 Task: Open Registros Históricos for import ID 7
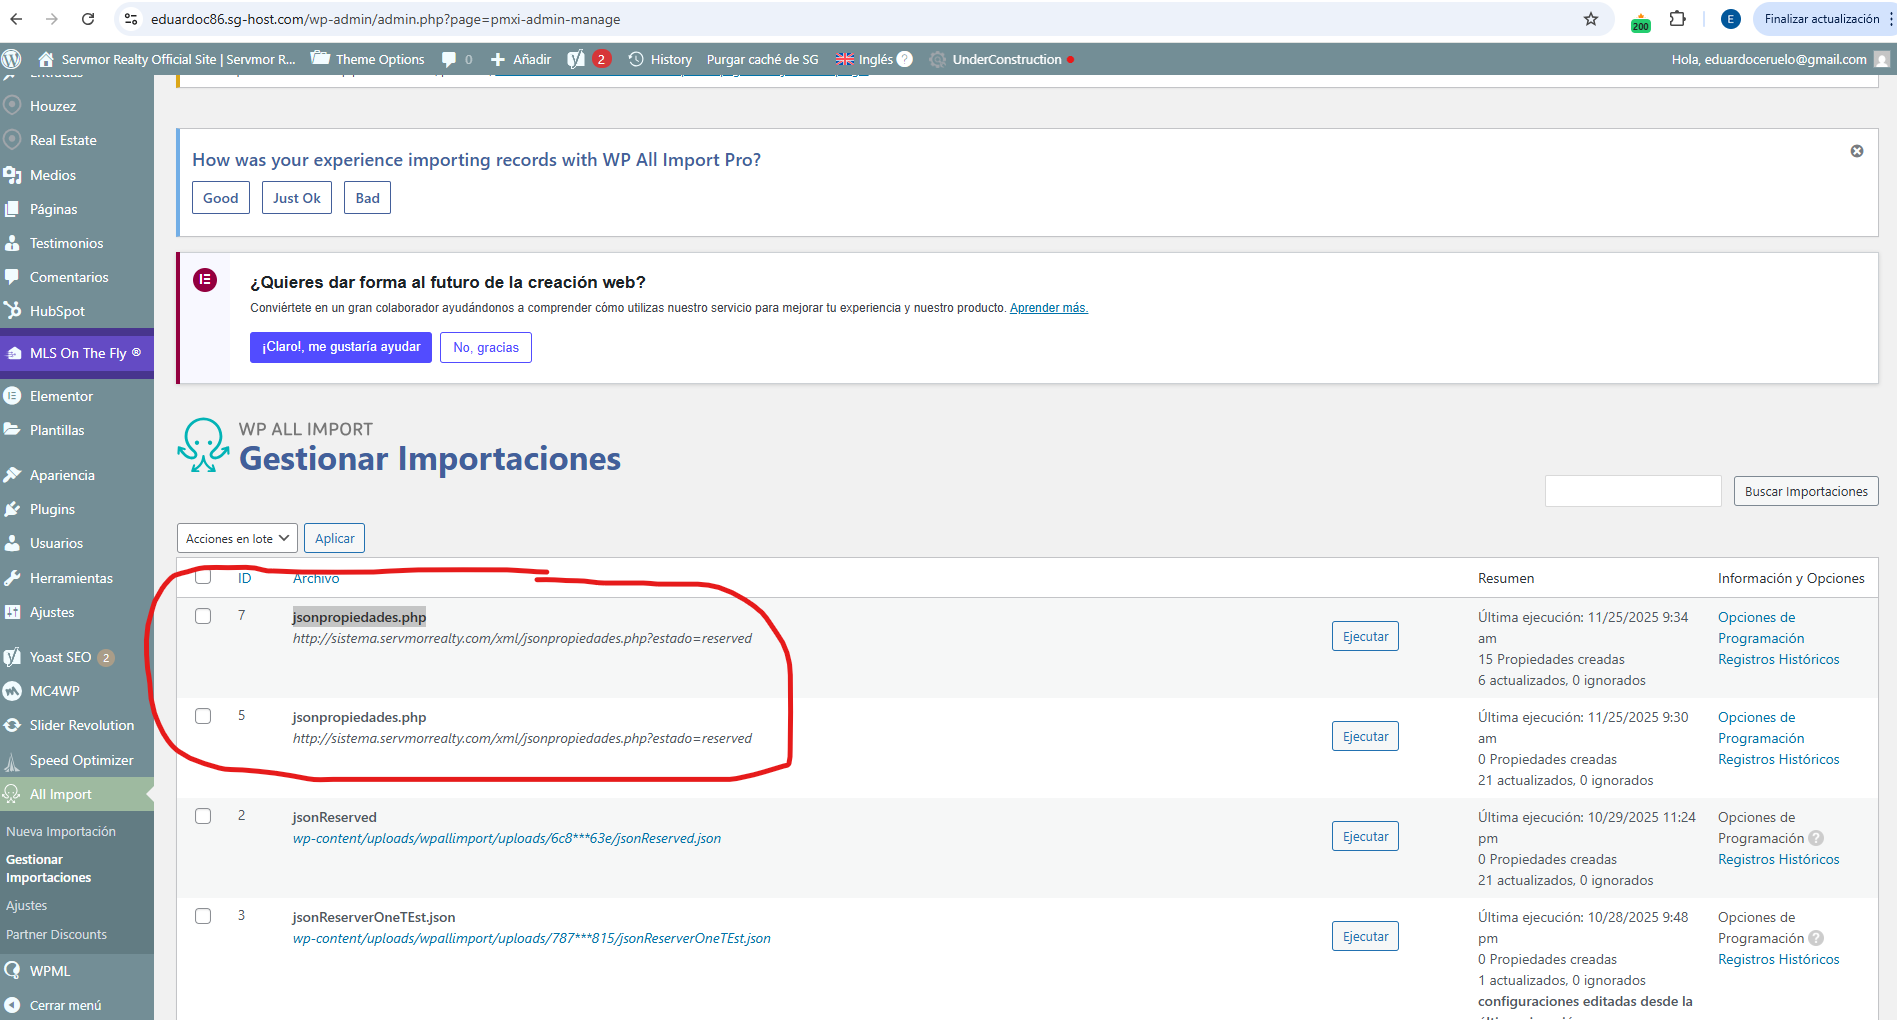1778,659
